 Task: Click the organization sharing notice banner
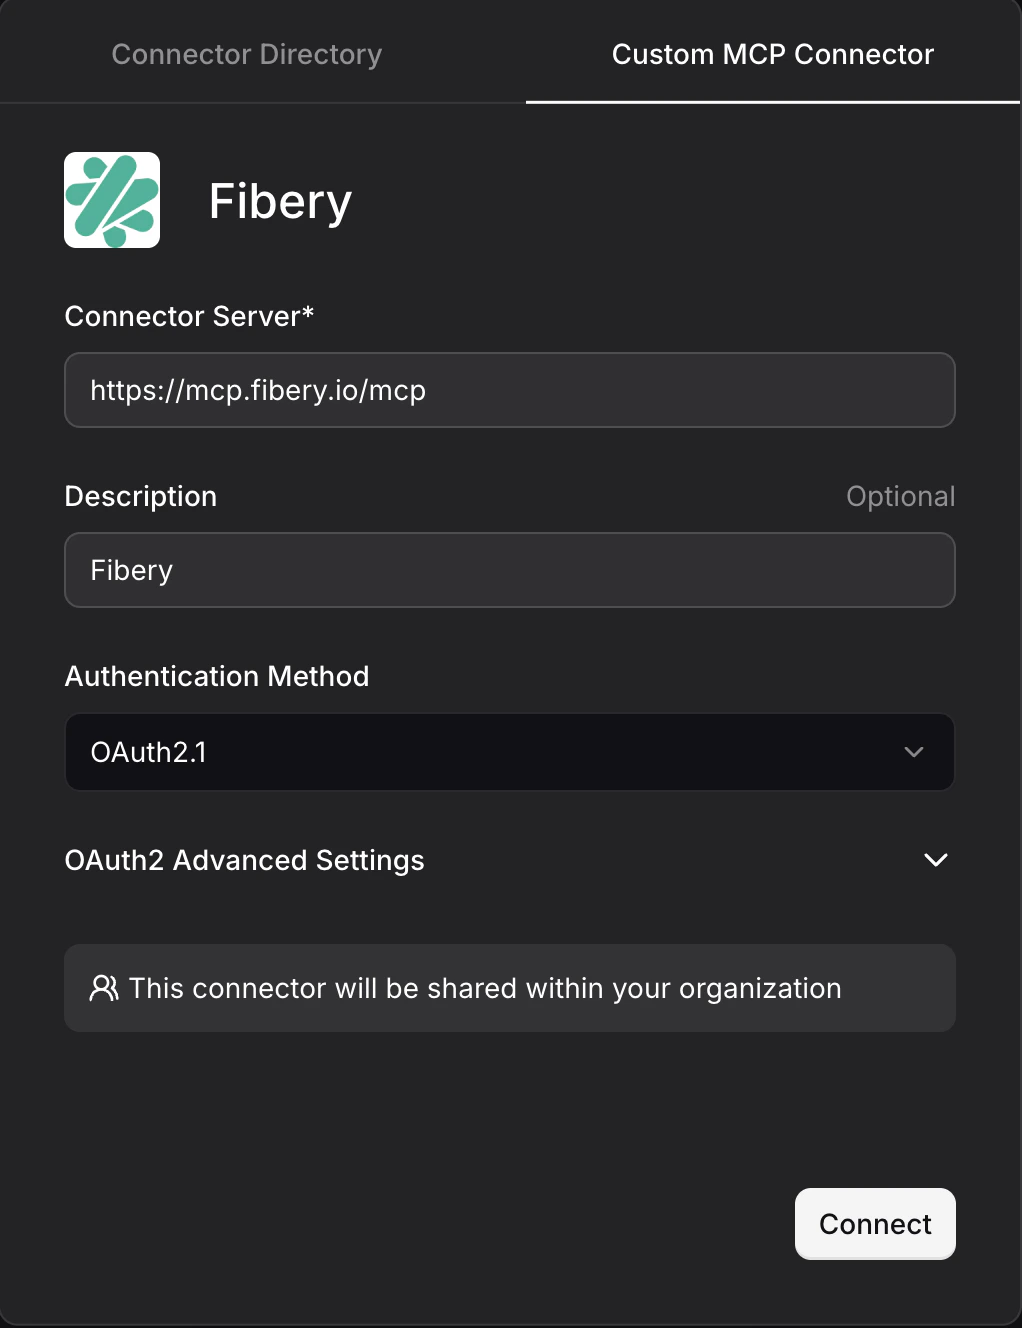tap(510, 988)
